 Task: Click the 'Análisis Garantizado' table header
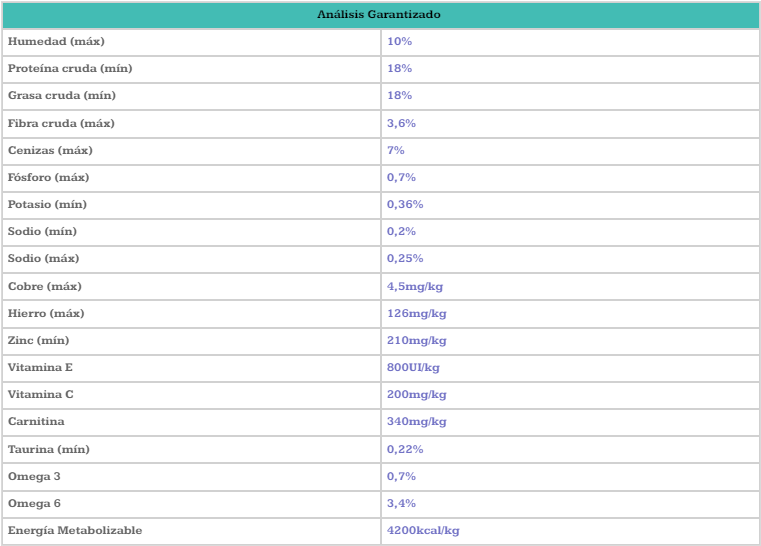pyautogui.click(x=380, y=15)
